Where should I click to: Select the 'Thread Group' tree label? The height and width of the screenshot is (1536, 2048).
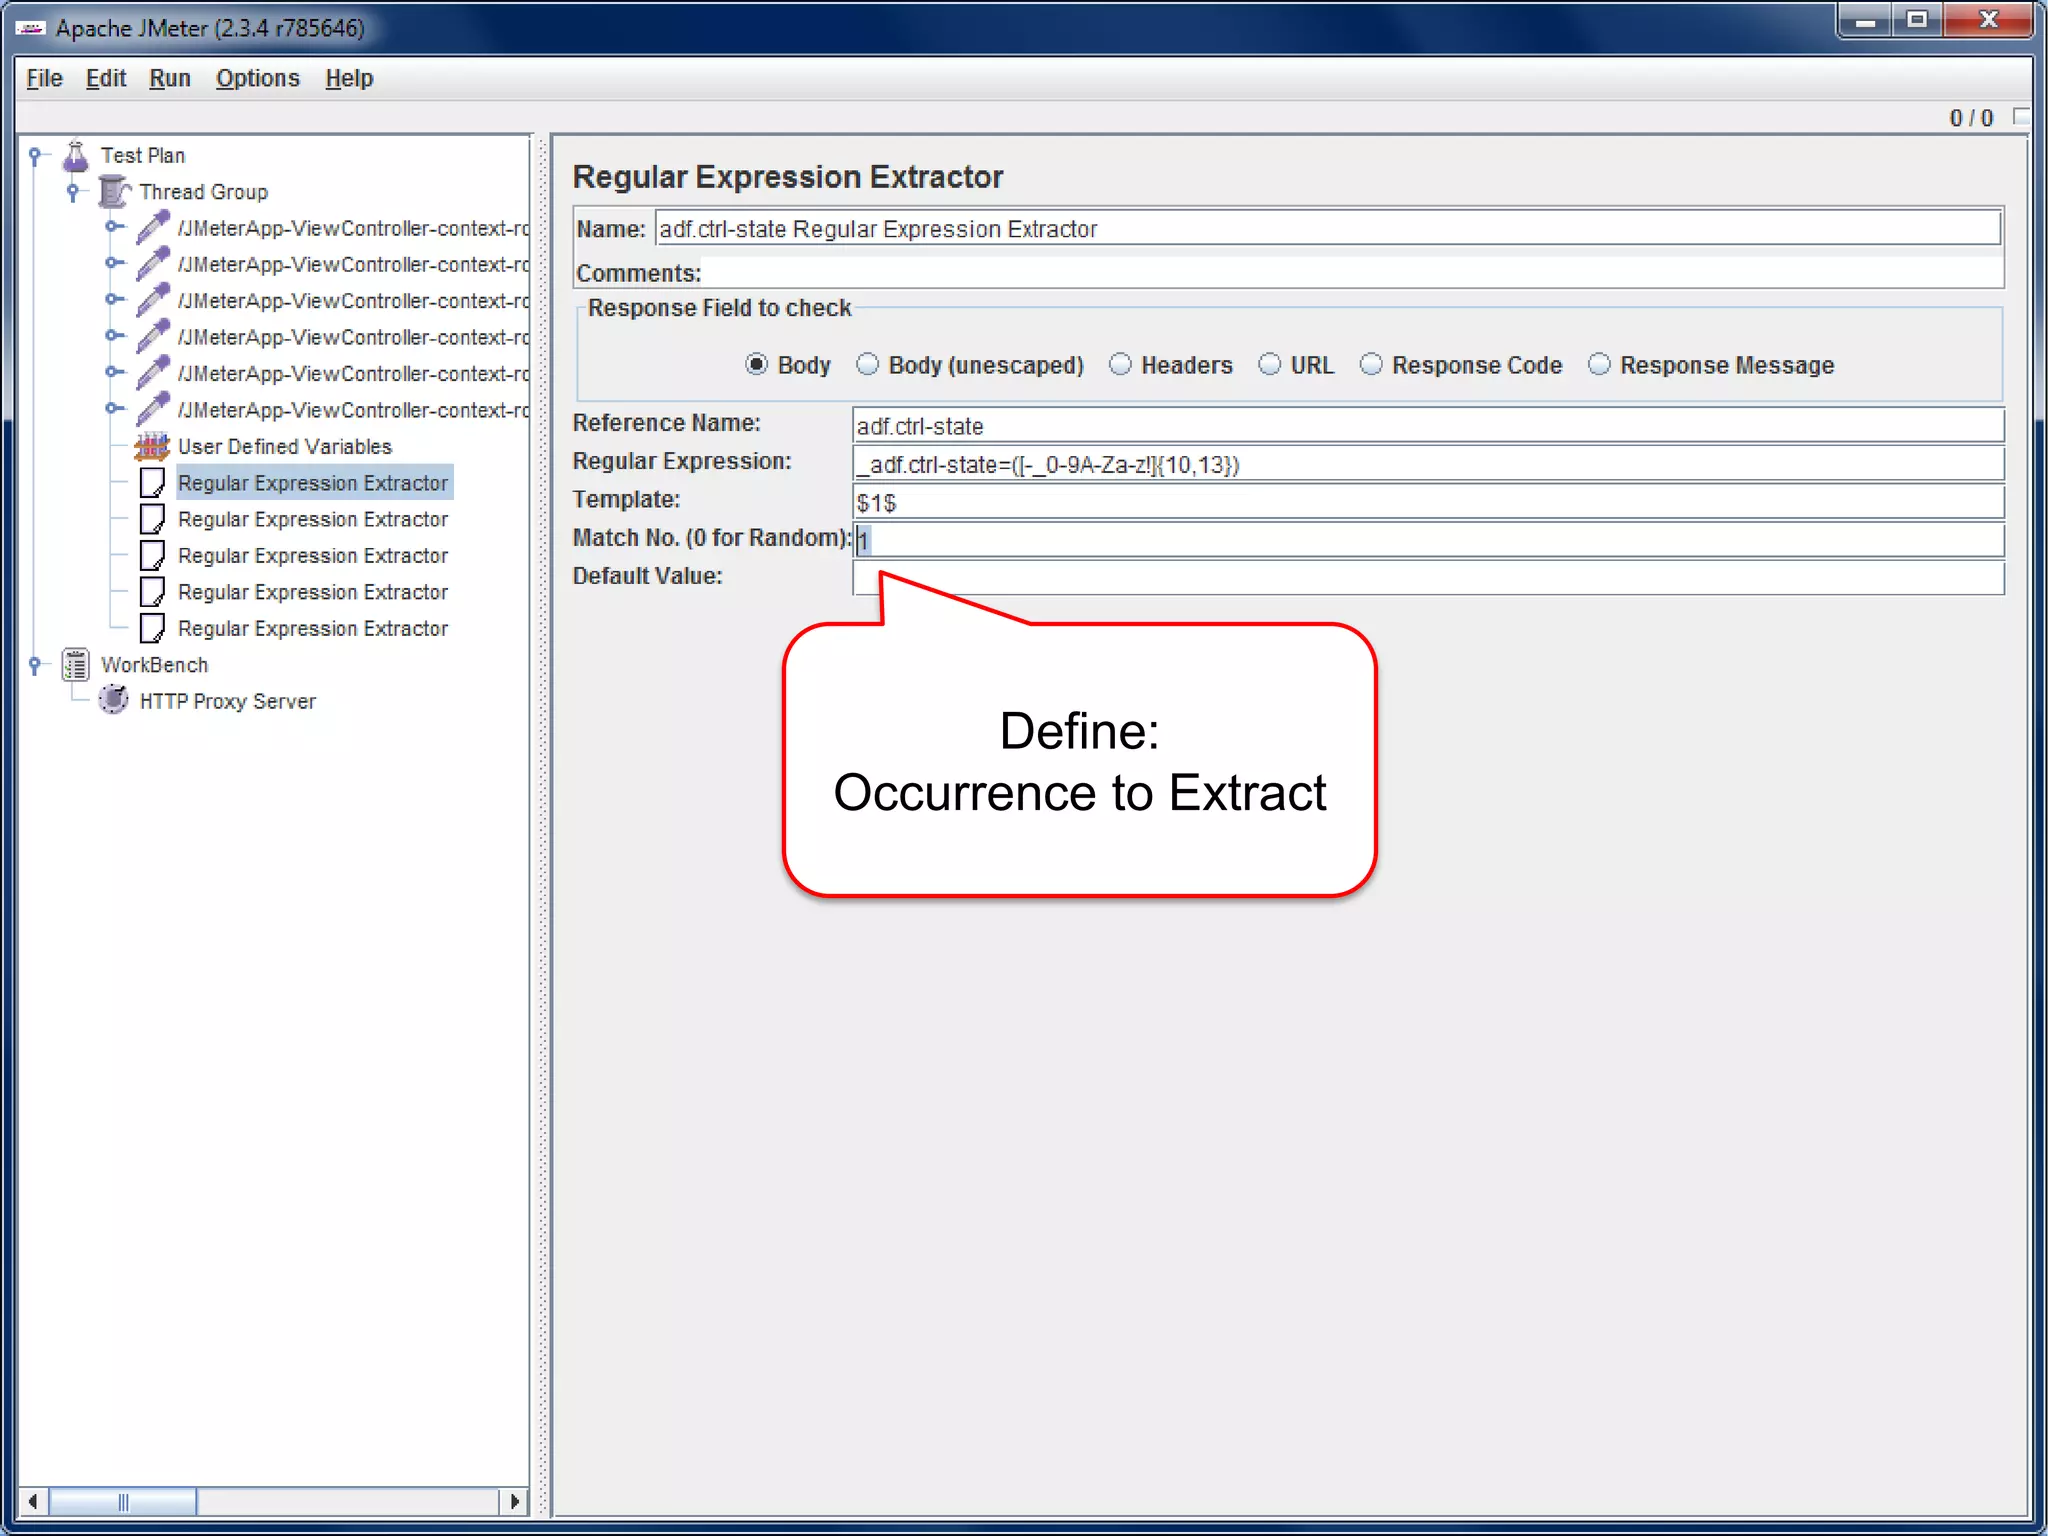204,192
